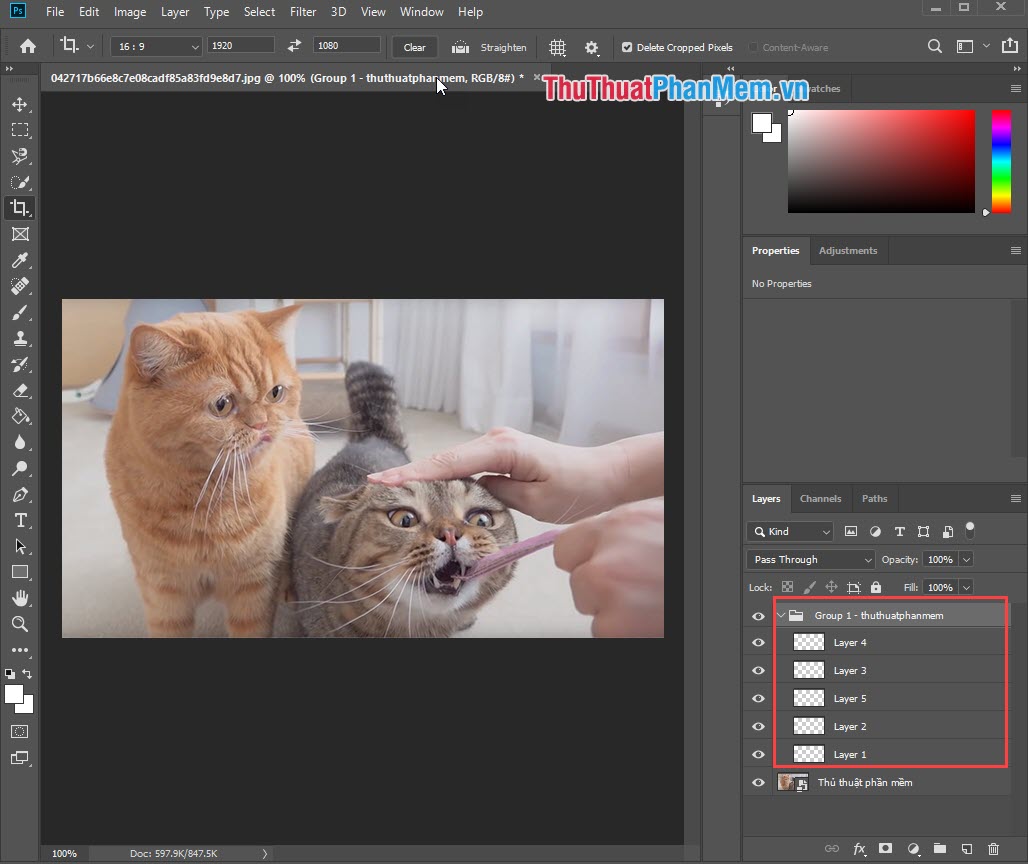Select the Crop tool

point(21,208)
